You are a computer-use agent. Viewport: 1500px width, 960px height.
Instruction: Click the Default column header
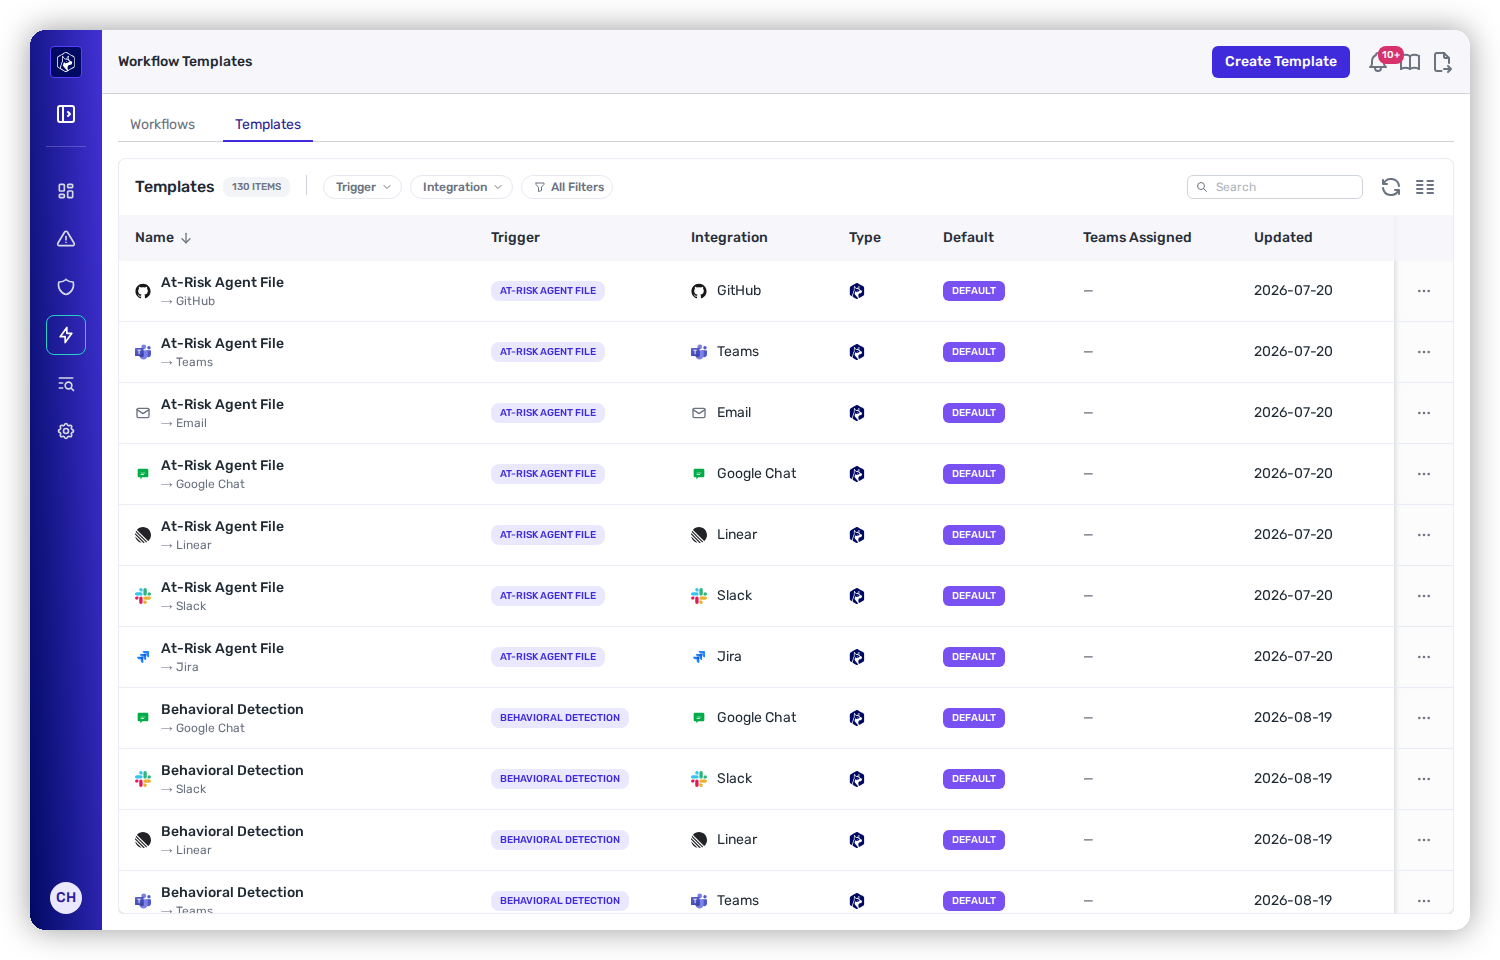click(968, 238)
